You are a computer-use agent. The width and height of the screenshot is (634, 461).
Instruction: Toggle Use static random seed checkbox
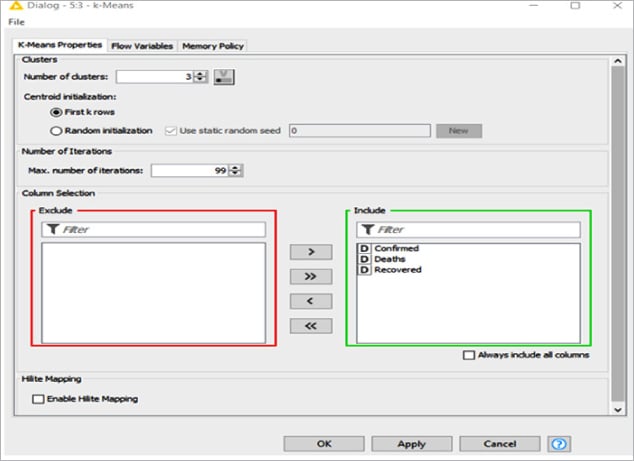(x=171, y=131)
